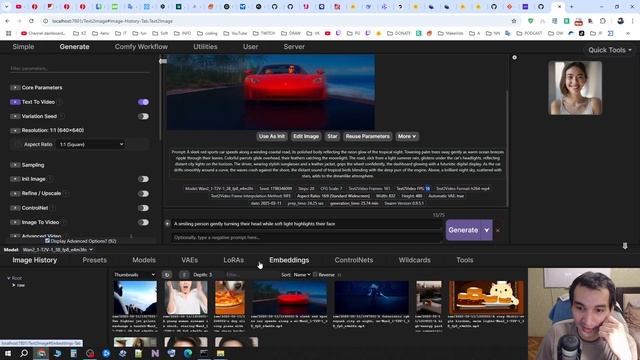Switch to the Wildcards tab

pos(415,260)
